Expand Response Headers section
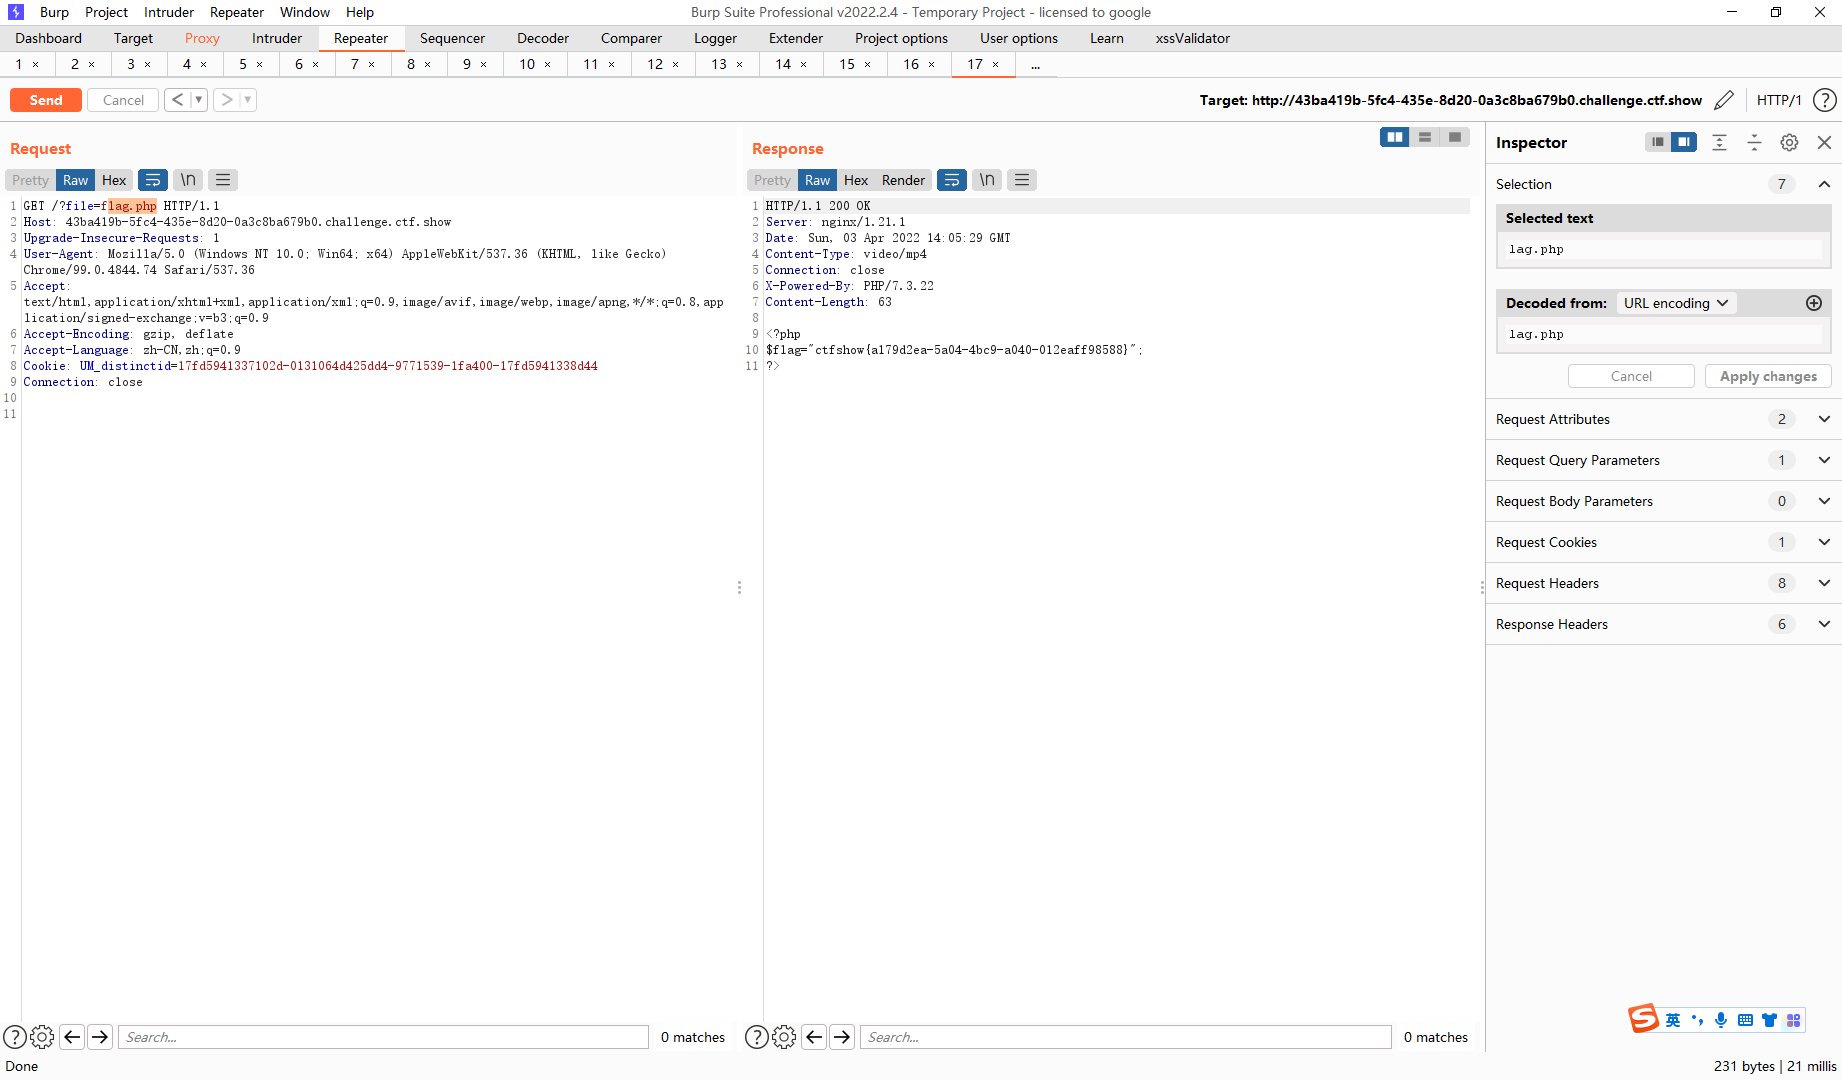The height and width of the screenshot is (1080, 1842). tap(1663, 624)
